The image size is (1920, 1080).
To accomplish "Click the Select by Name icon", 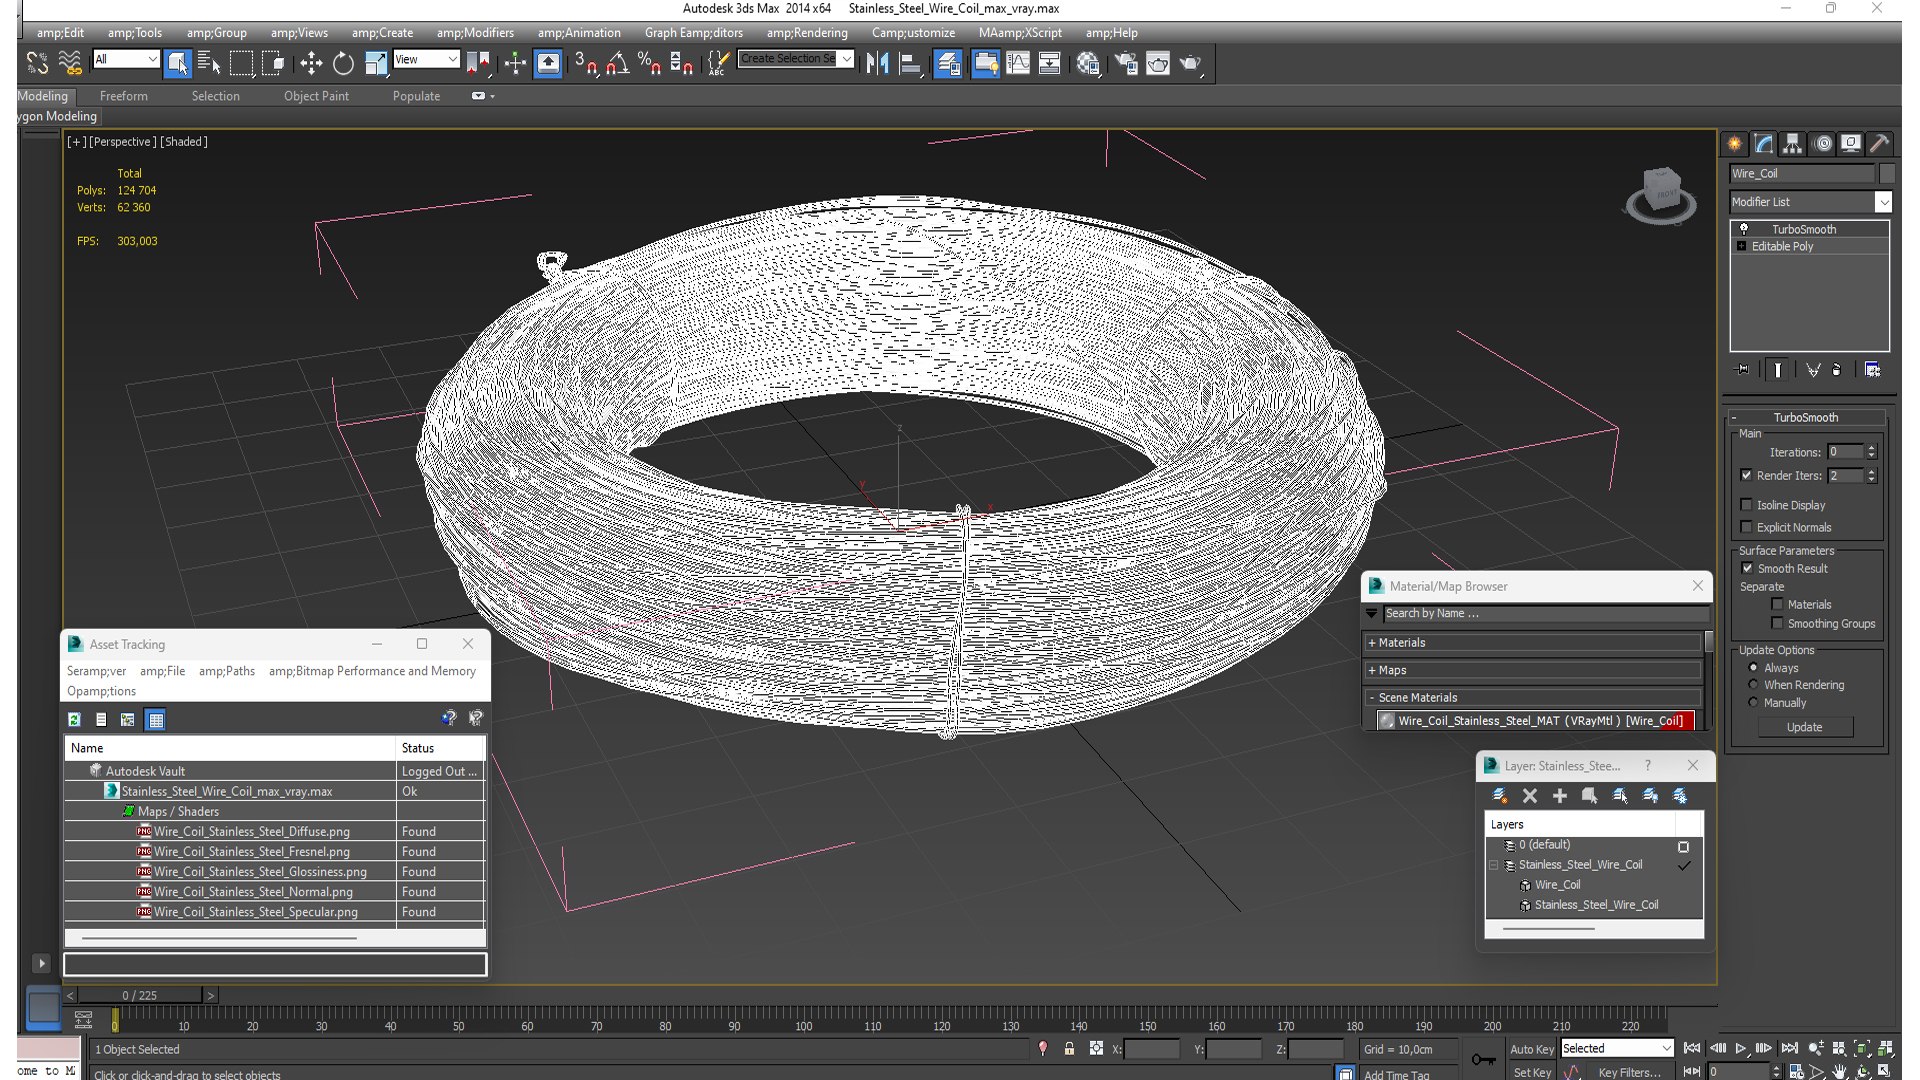I will pos(209,63).
